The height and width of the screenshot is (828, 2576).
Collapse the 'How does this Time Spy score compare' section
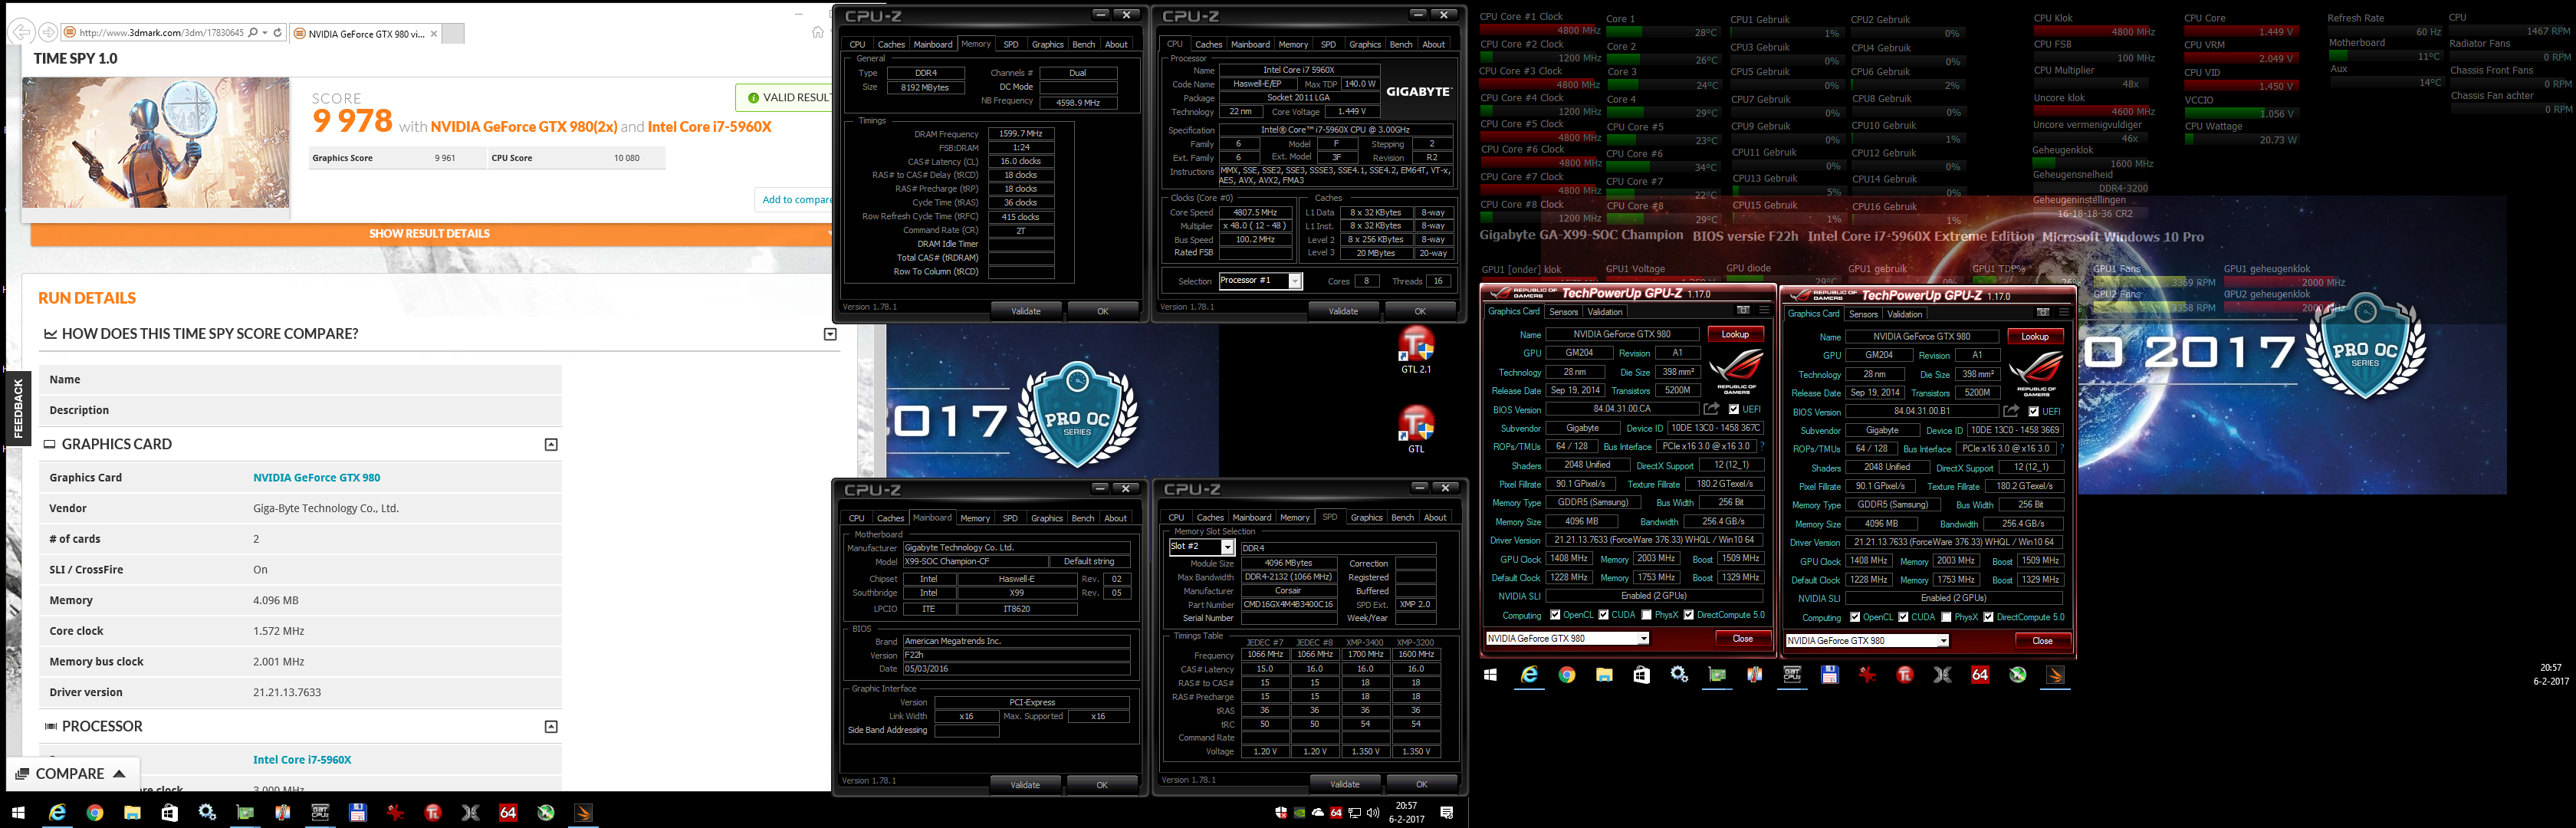click(830, 334)
